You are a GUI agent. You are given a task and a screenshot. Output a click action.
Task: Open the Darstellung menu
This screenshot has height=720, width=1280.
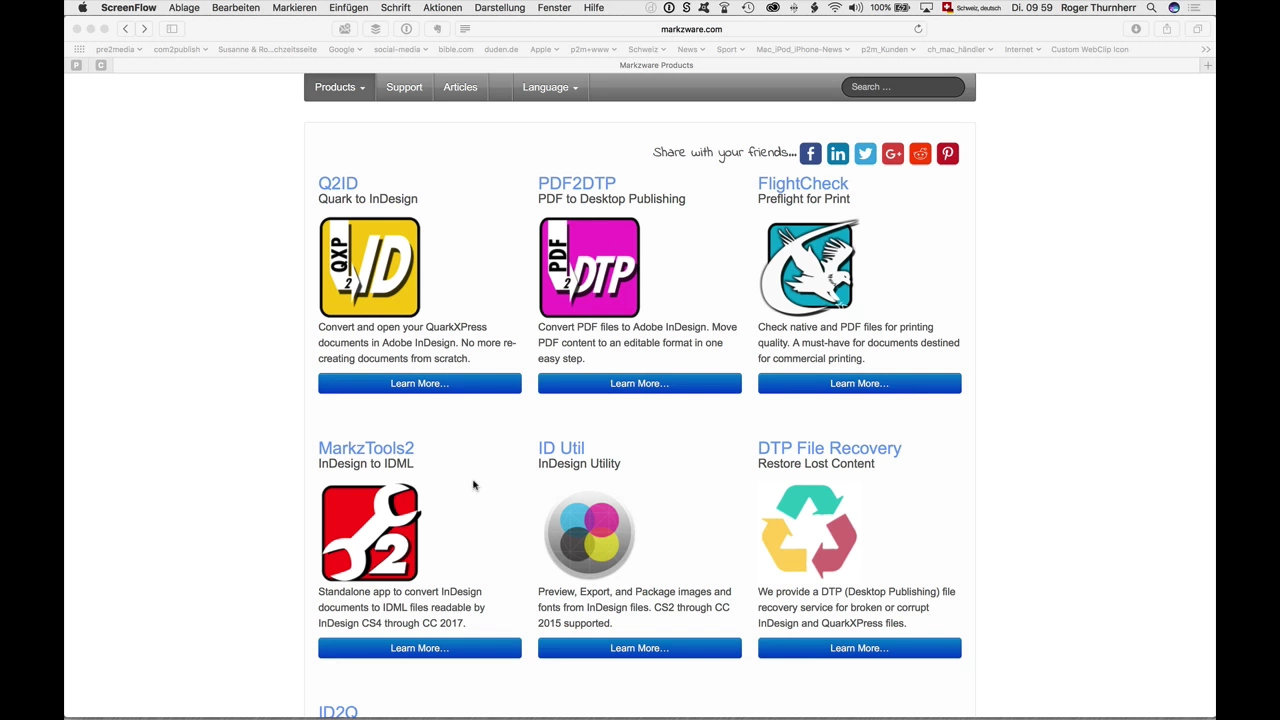(x=500, y=7)
